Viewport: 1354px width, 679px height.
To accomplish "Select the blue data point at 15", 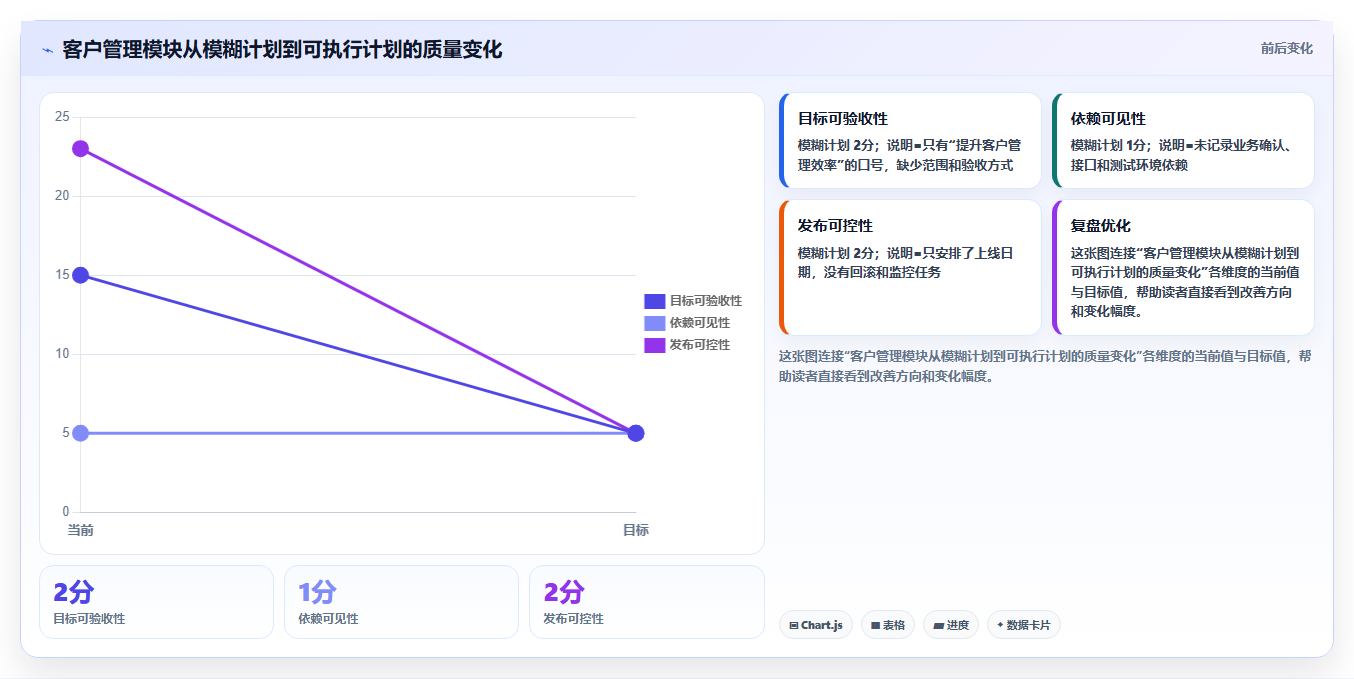I will coord(81,275).
